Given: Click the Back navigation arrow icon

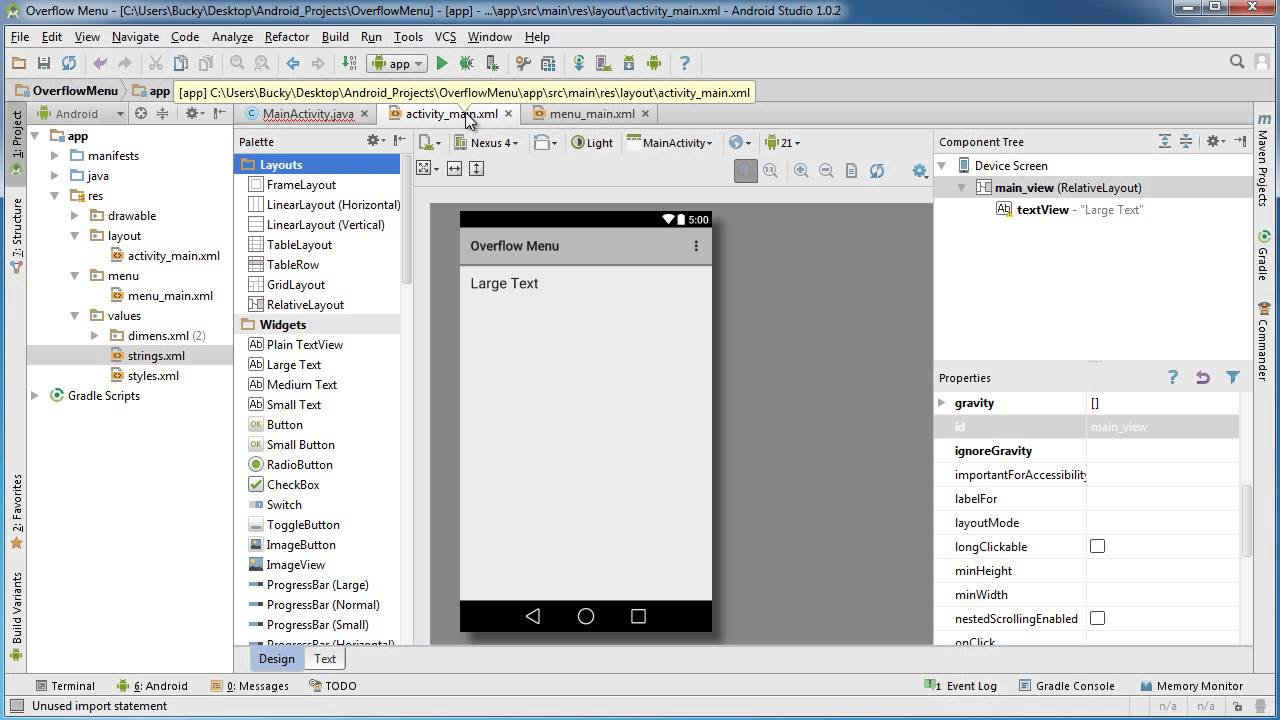Looking at the screenshot, I should coord(293,63).
